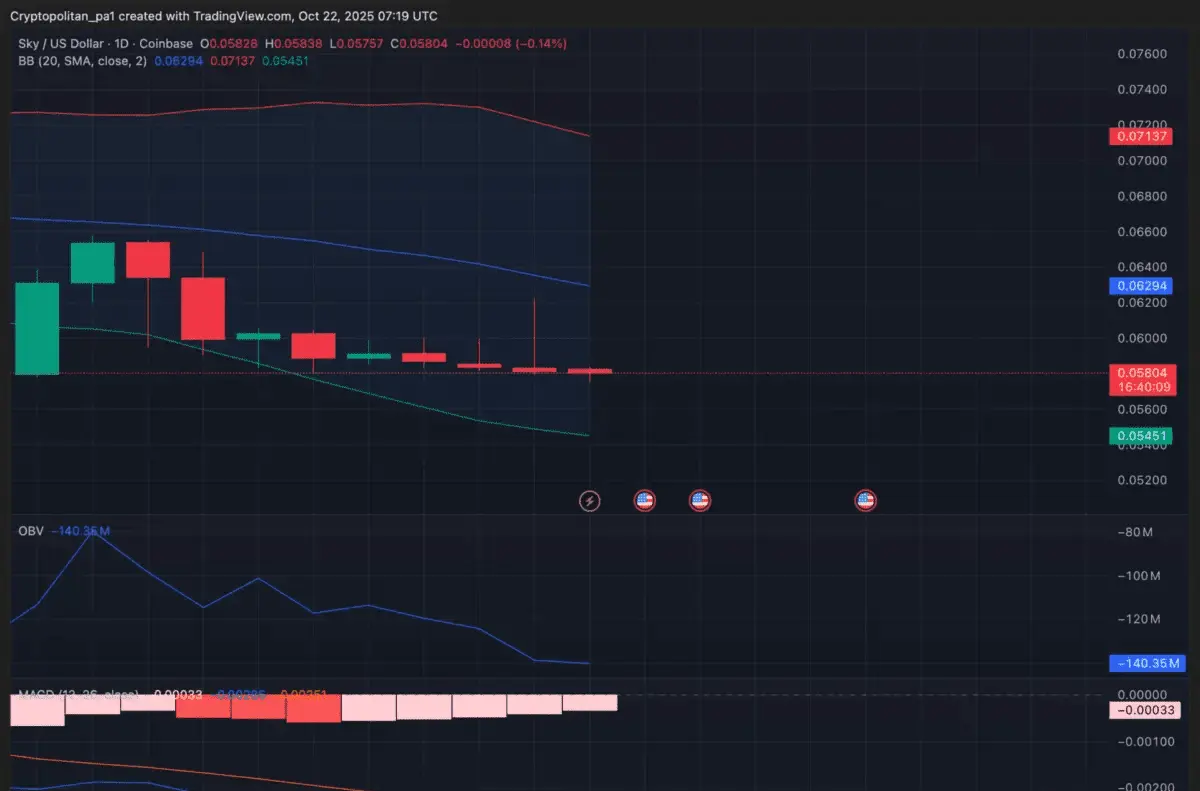Click the rightmost US flag event icon

865,500
